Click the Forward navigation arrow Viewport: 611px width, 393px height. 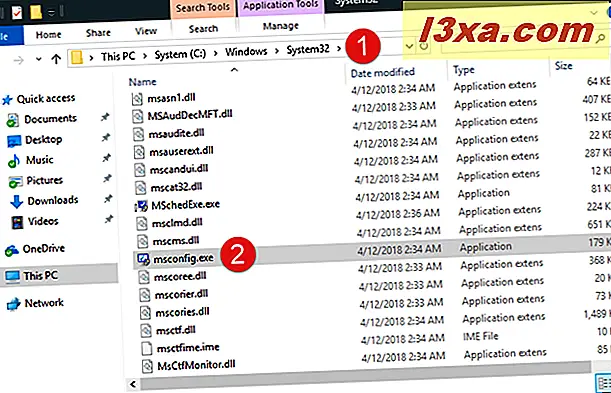[x=18, y=60]
